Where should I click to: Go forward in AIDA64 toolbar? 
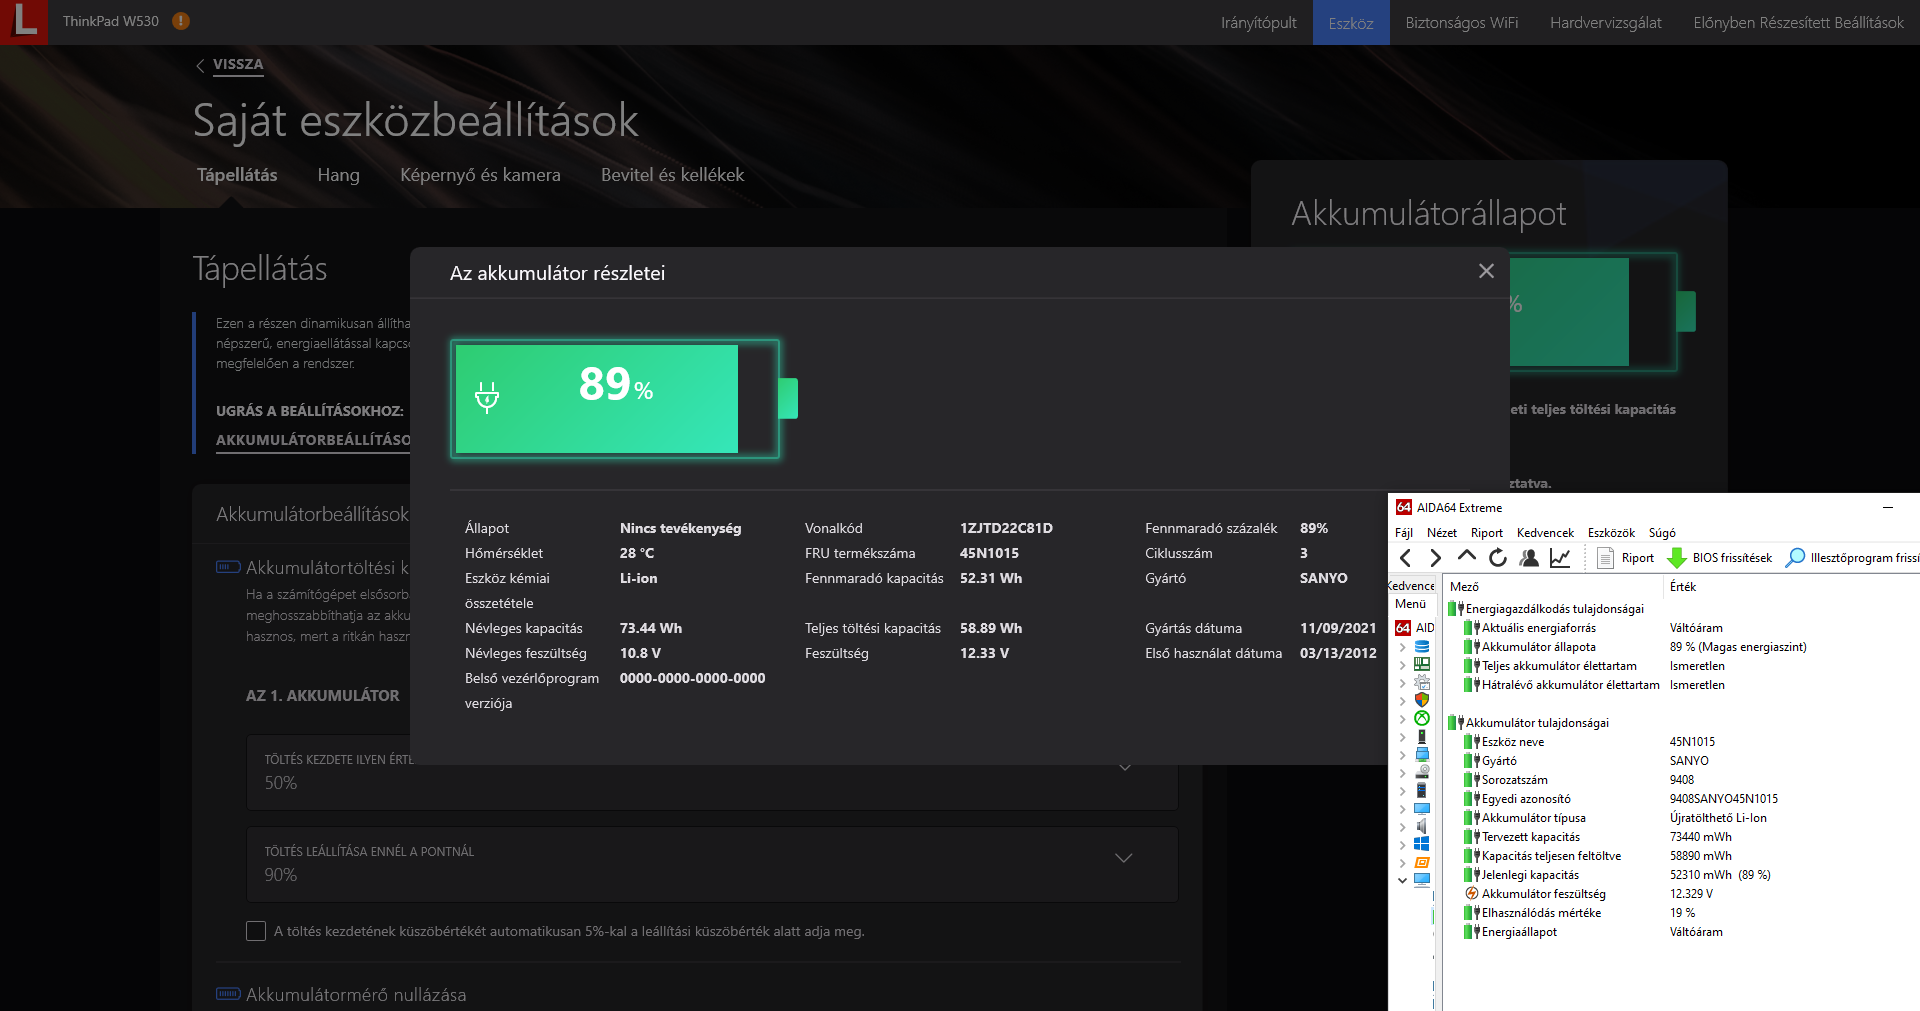pos(1436,558)
